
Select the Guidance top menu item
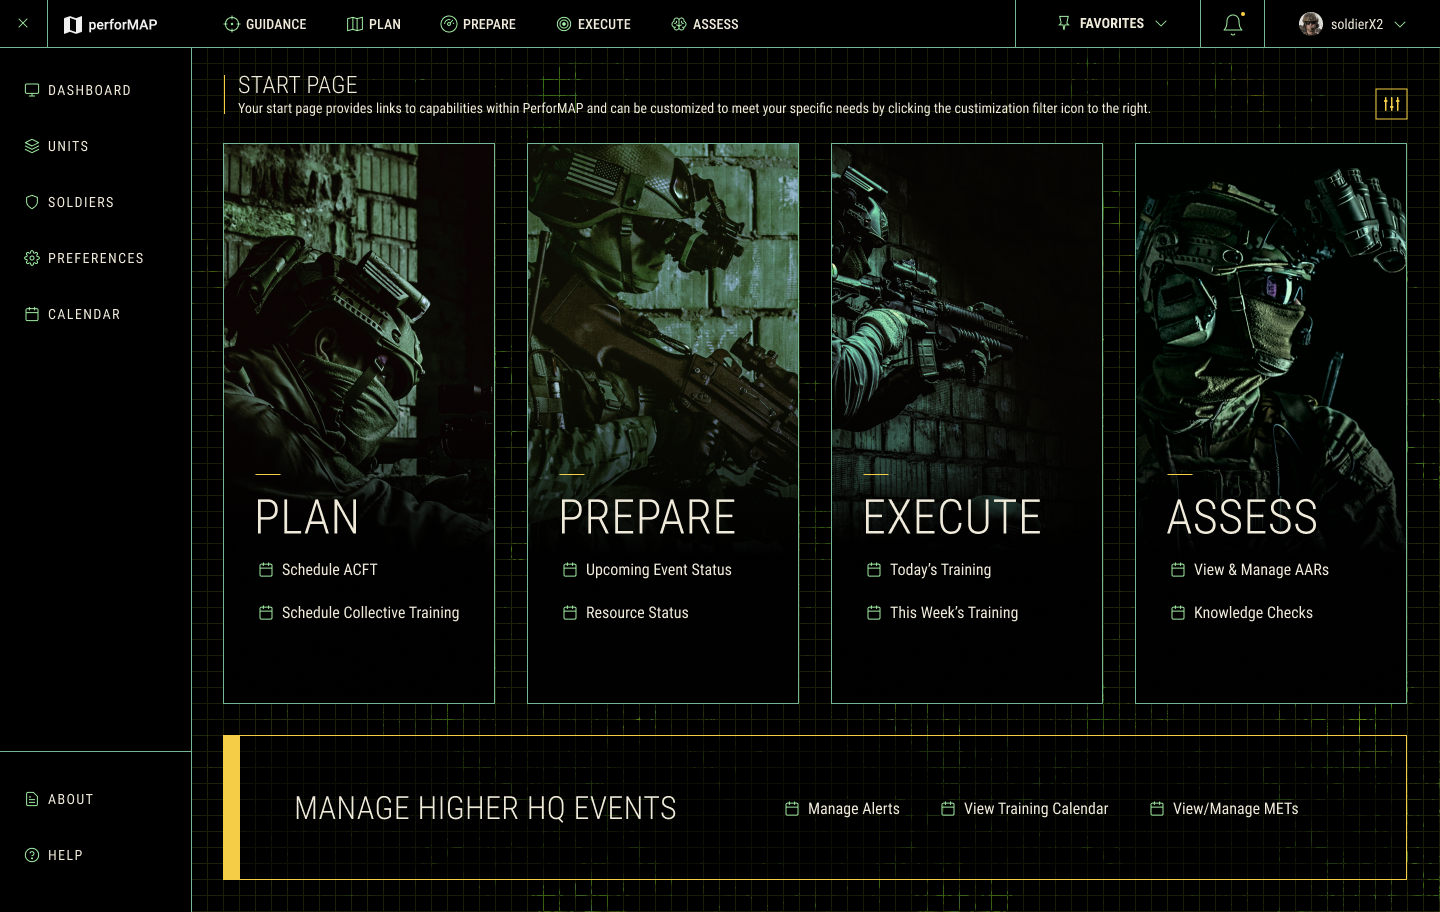265,24
